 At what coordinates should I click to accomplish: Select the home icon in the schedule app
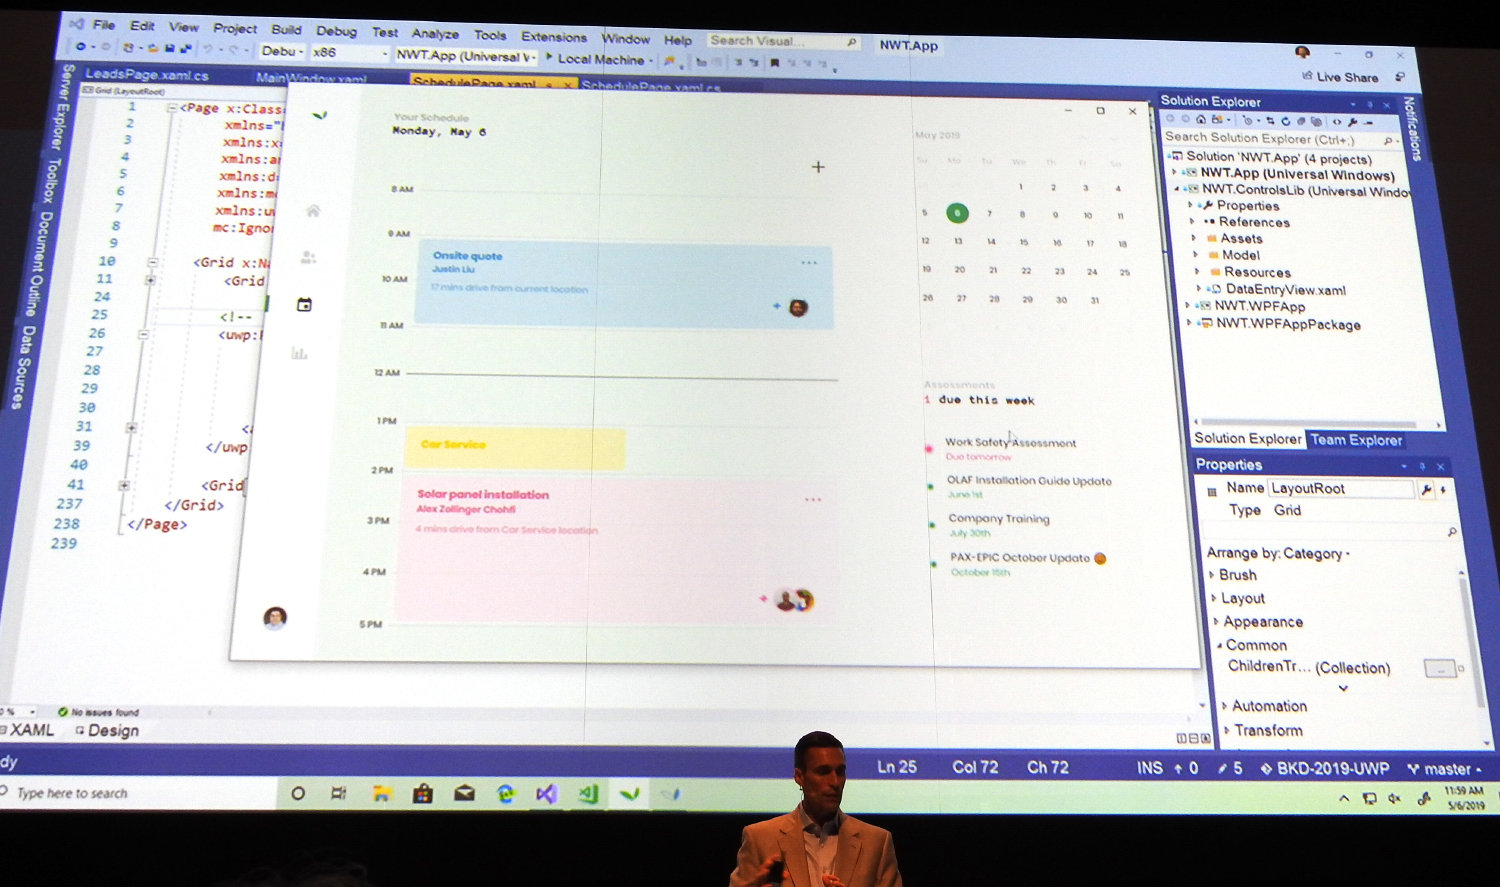[x=314, y=210]
